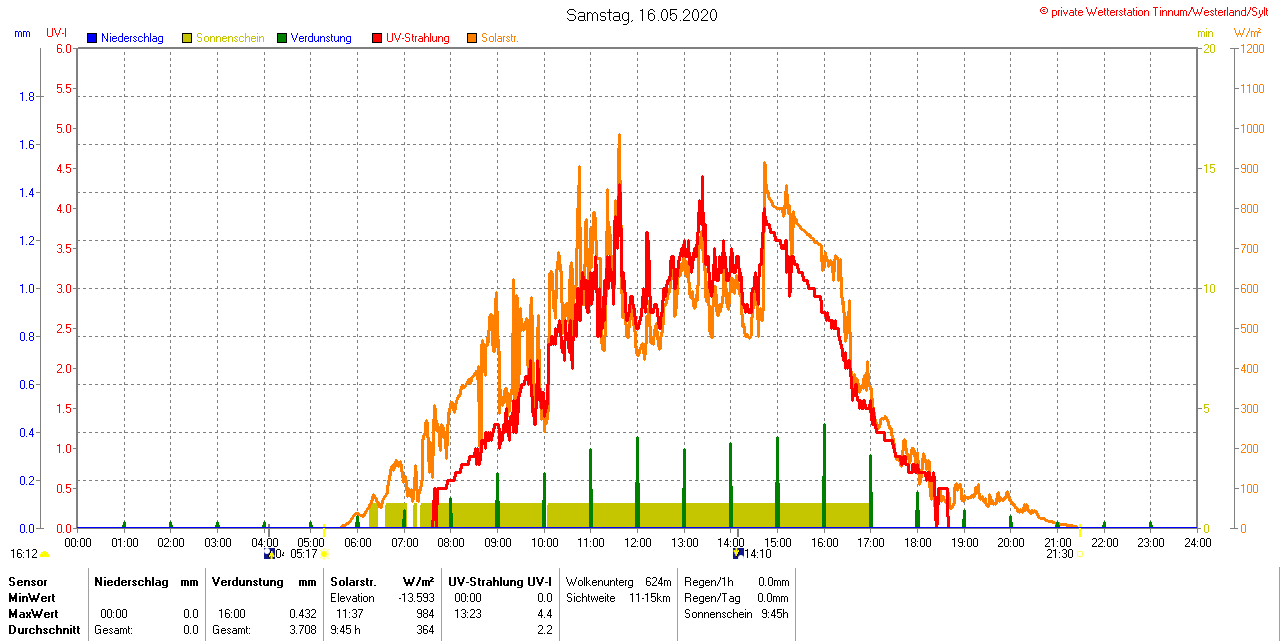Click the solar average value 364
Image resolution: width=1280 pixels, height=641 pixels.
pyautogui.click(x=425, y=630)
